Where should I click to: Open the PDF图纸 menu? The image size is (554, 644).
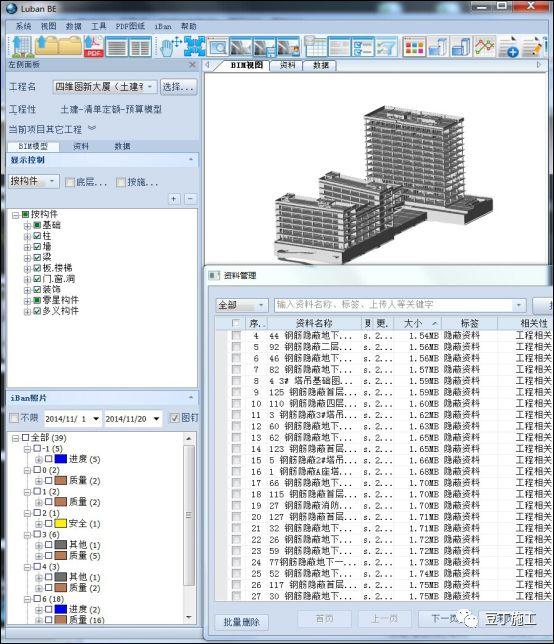point(130,26)
